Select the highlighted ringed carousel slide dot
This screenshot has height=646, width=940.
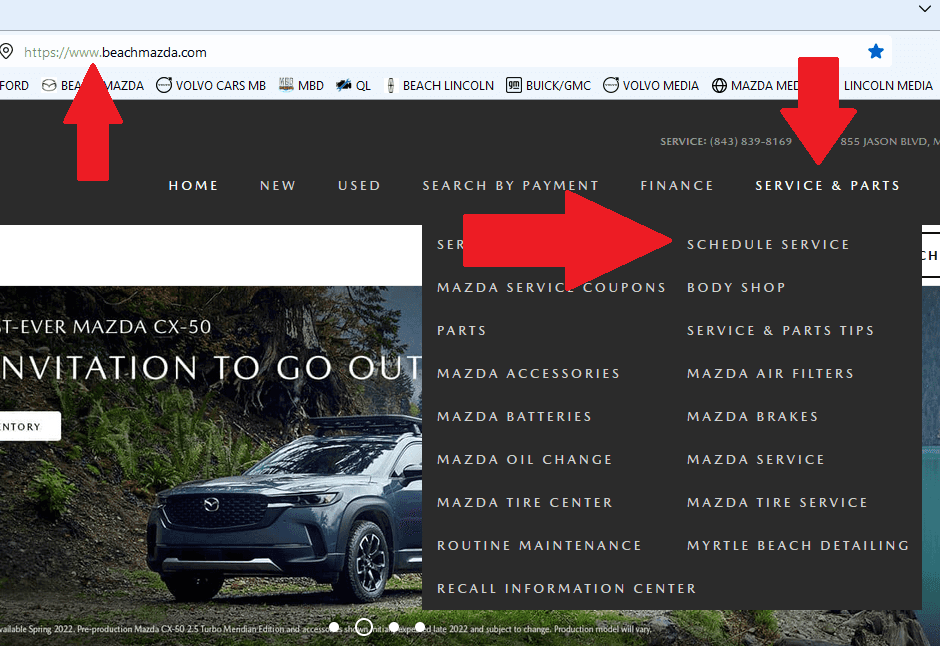coord(364,627)
